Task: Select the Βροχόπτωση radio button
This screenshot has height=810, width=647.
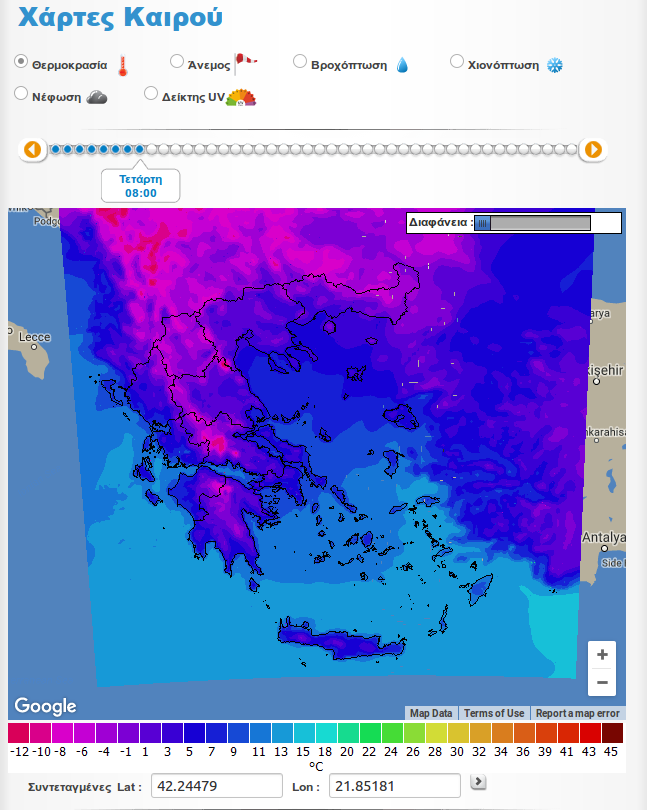Action: pyautogui.click(x=300, y=61)
